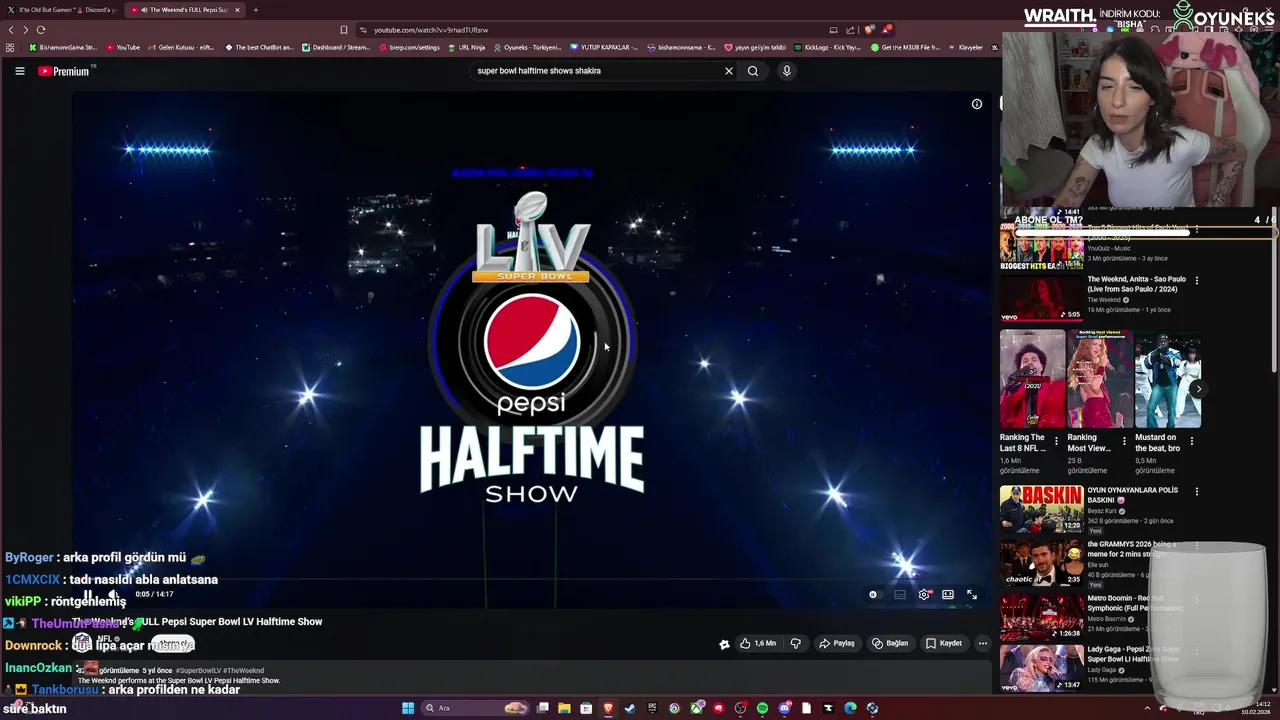
Task: Open The Weeknd, Anitta Sao Paulo video thumbnail
Action: (x=1041, y=299)
